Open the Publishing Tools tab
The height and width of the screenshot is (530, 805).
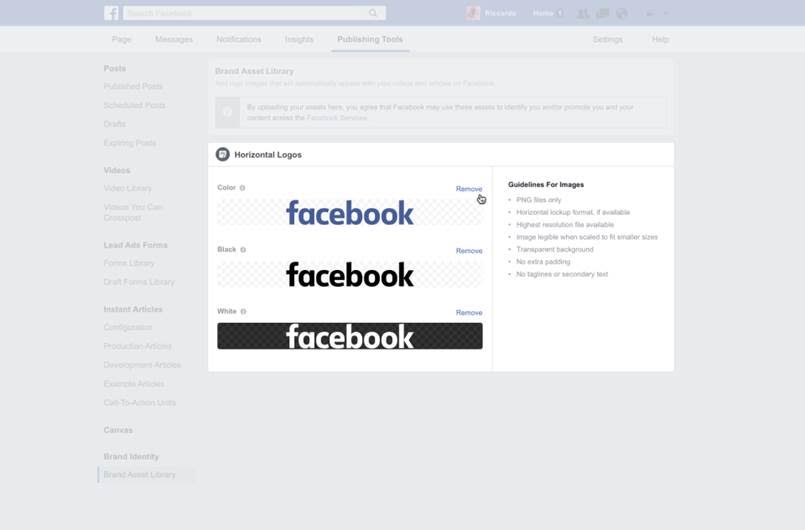[370, 40]
